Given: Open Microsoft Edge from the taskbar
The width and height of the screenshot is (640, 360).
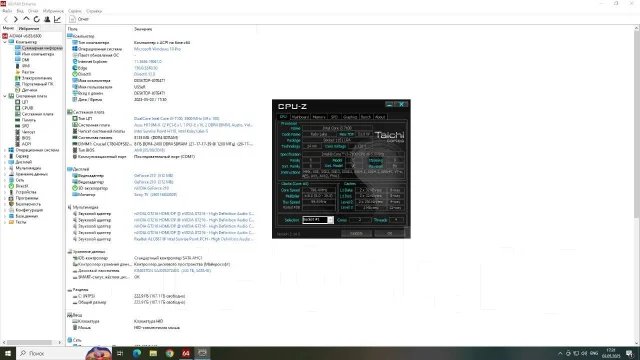Looking at the screenshot, I should [x=137, y=353].
